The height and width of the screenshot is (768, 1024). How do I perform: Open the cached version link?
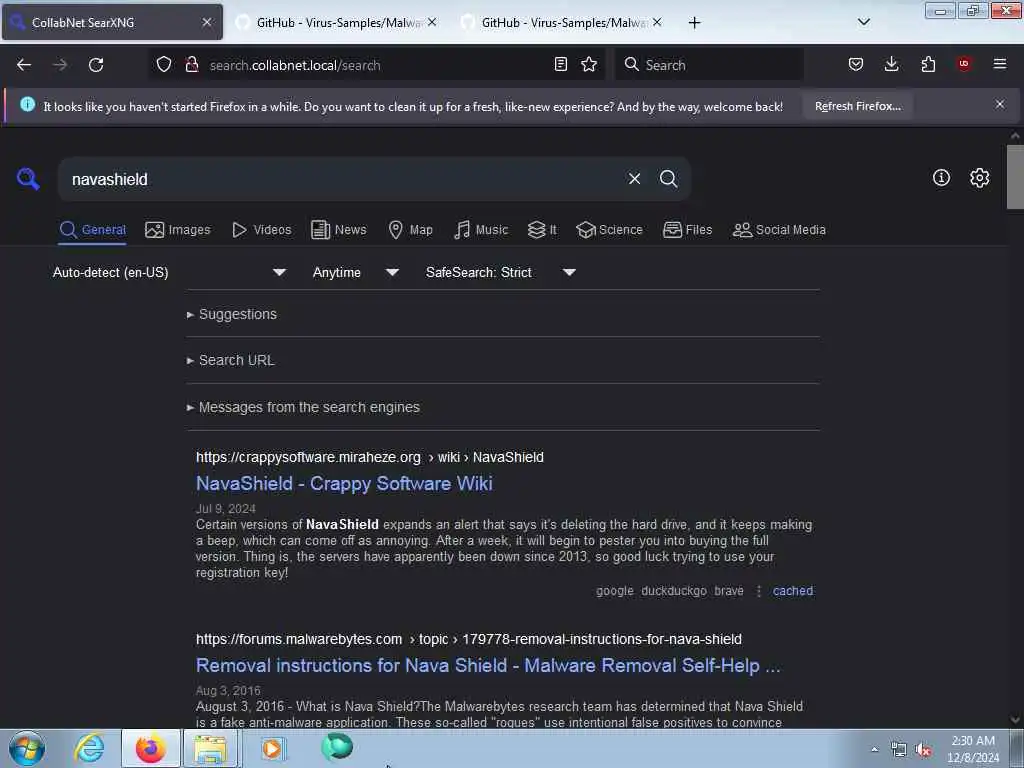[793, 590]
